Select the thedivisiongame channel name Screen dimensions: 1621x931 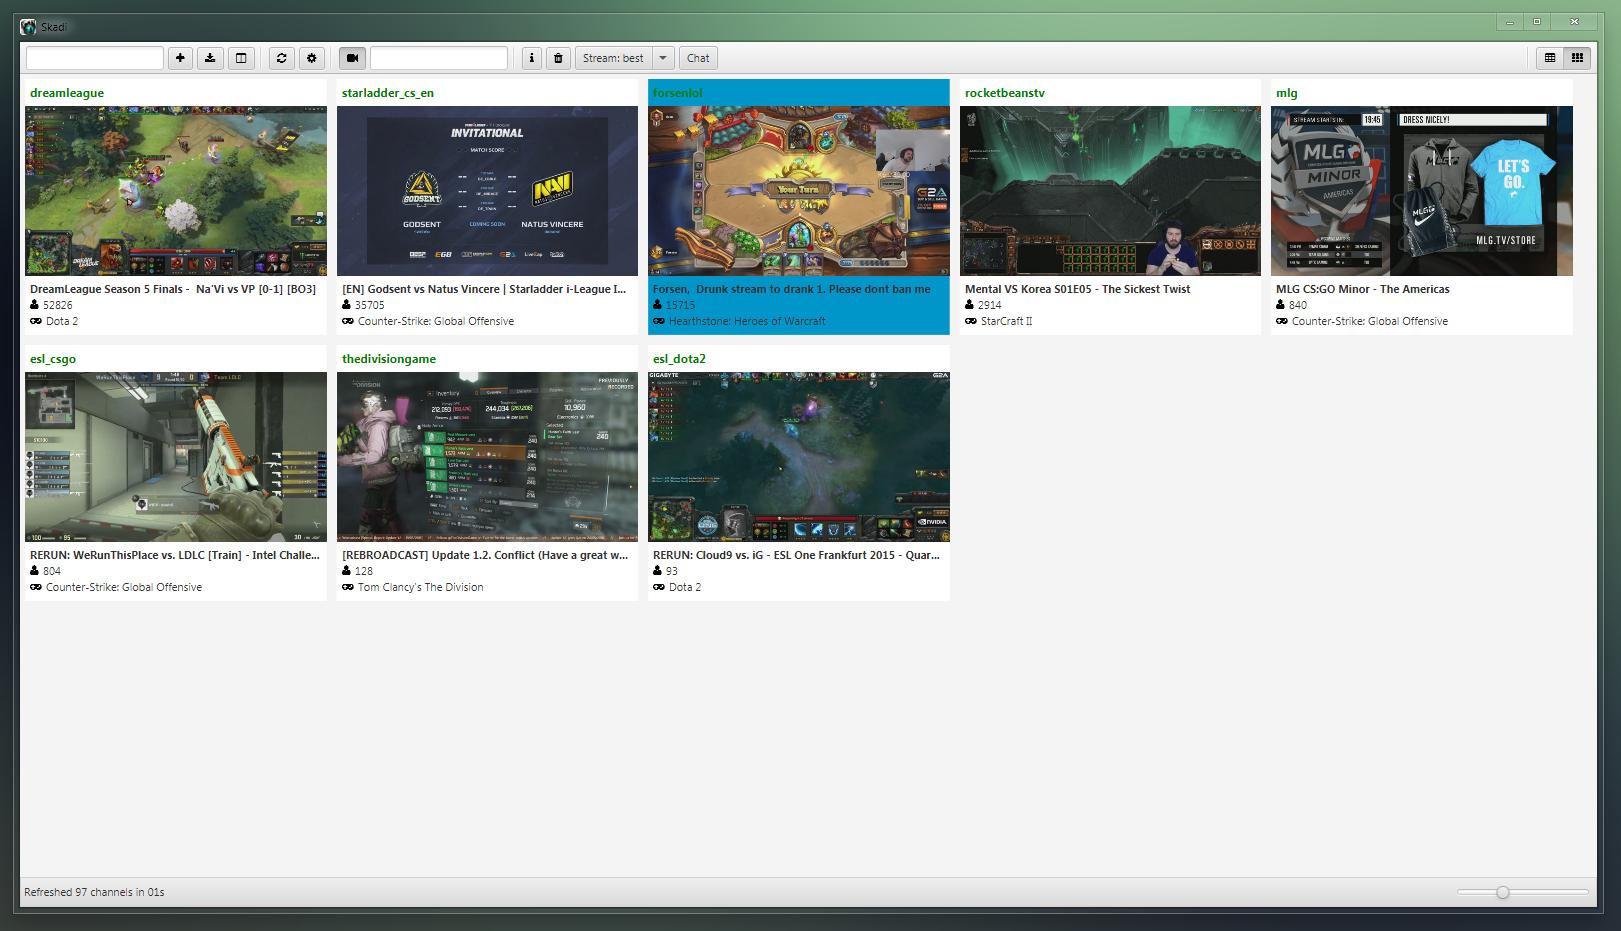[x=389, y=359]
